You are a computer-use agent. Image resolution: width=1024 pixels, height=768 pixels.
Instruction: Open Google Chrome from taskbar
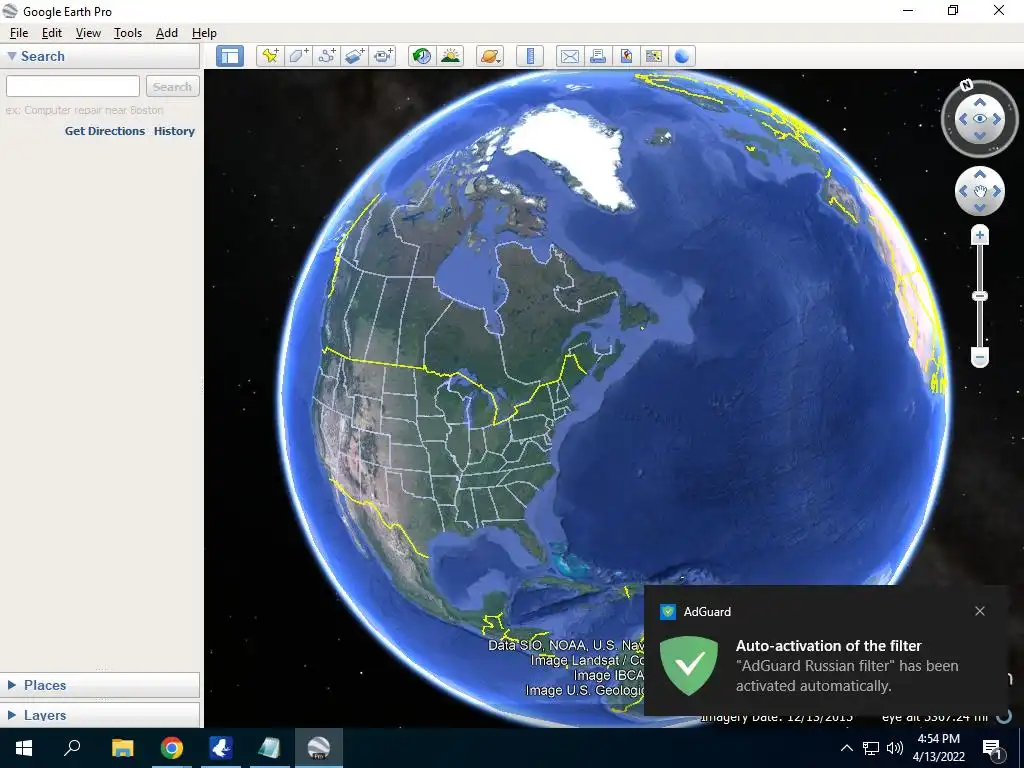click(x=172, y=748)
